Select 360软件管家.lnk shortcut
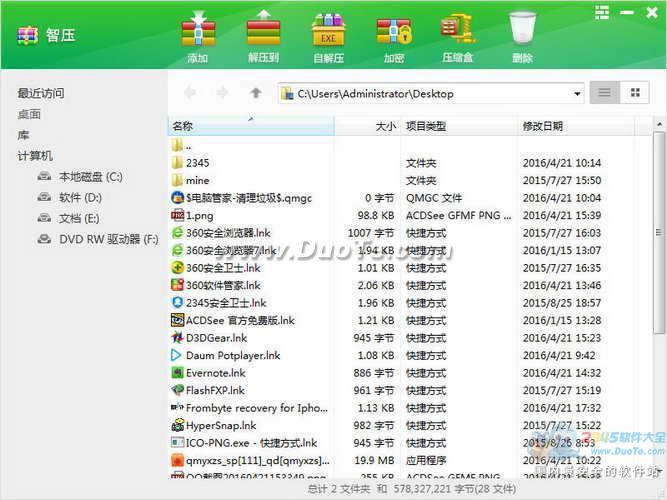This screenshot has width=667, height=500. (216, 285)
